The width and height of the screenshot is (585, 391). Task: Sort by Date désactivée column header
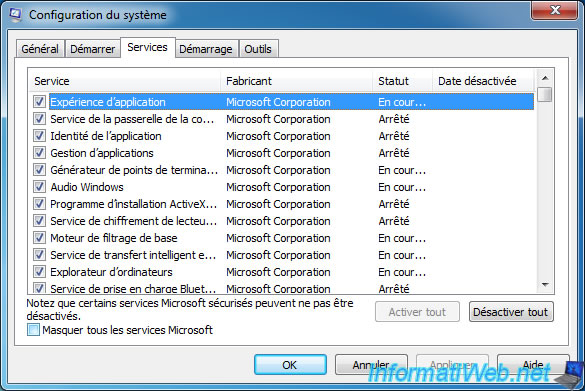[483, 81]
